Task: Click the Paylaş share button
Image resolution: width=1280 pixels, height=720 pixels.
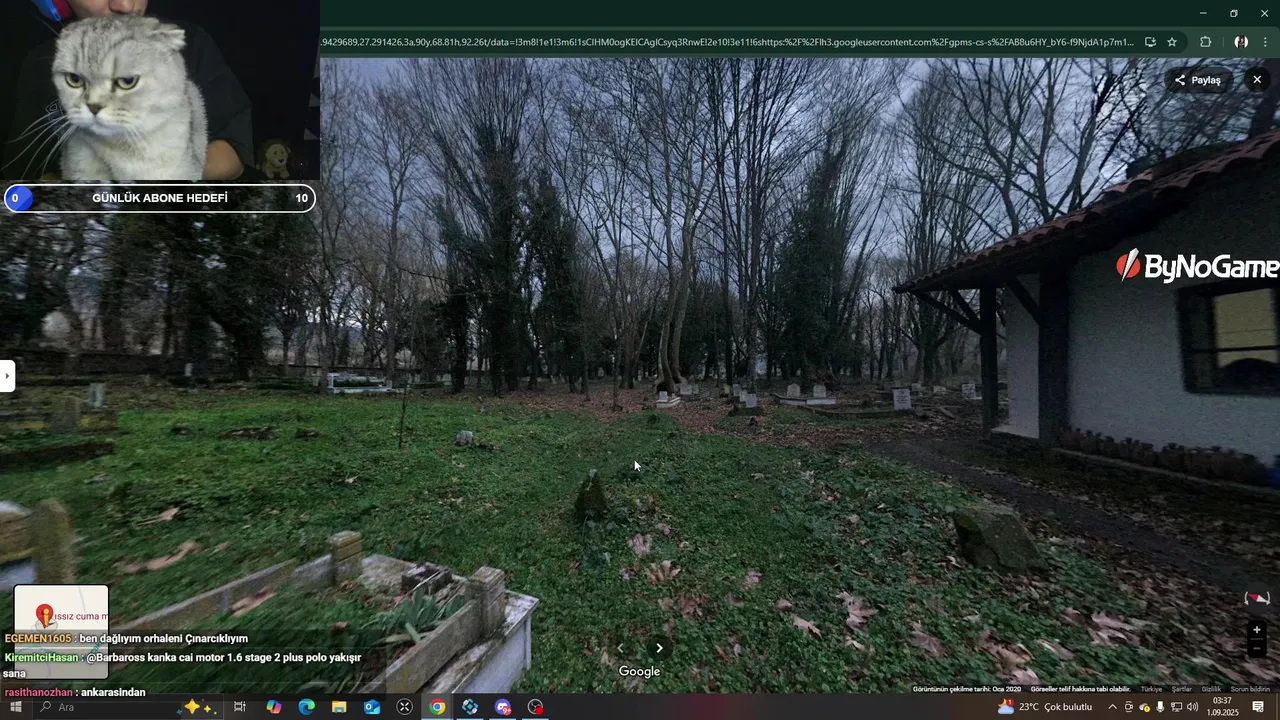Action: [x=1198, y=80]
